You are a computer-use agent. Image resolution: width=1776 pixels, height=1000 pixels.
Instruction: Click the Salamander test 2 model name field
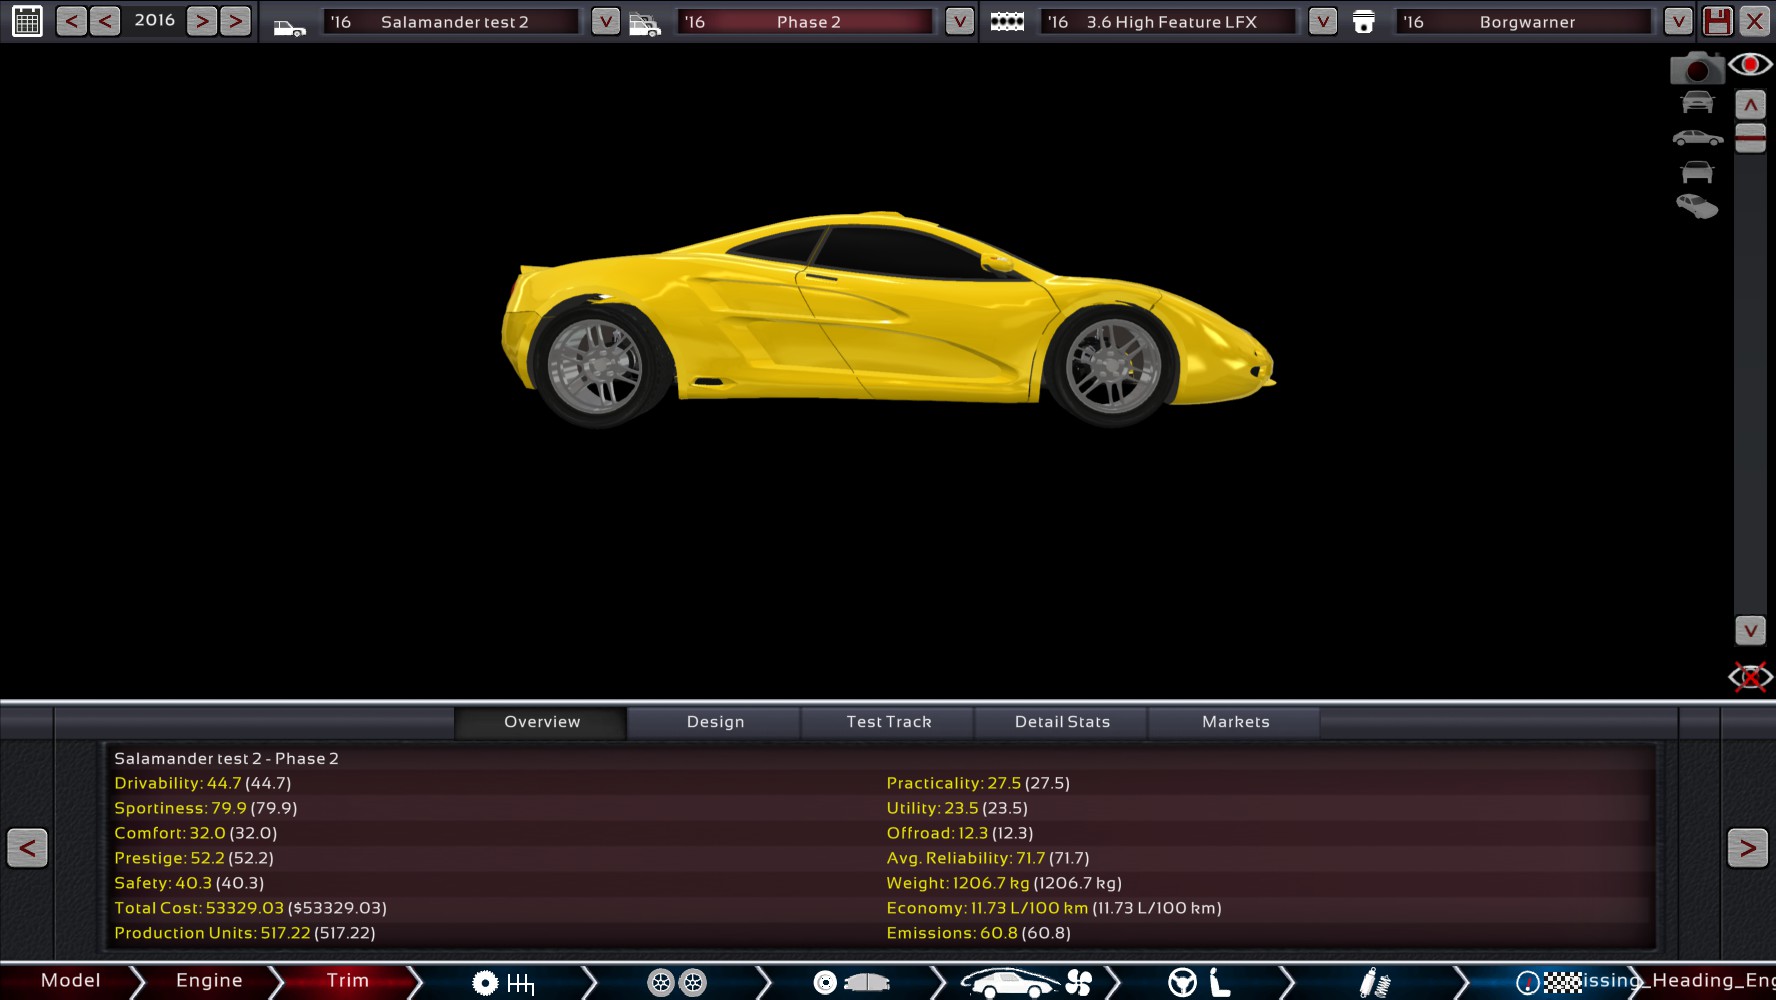[x=452, y=22]
